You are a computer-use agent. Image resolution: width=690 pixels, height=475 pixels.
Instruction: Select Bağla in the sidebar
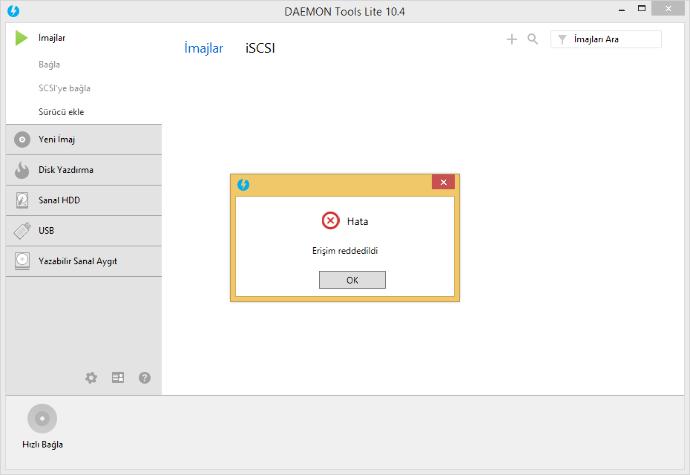point(49,65)
